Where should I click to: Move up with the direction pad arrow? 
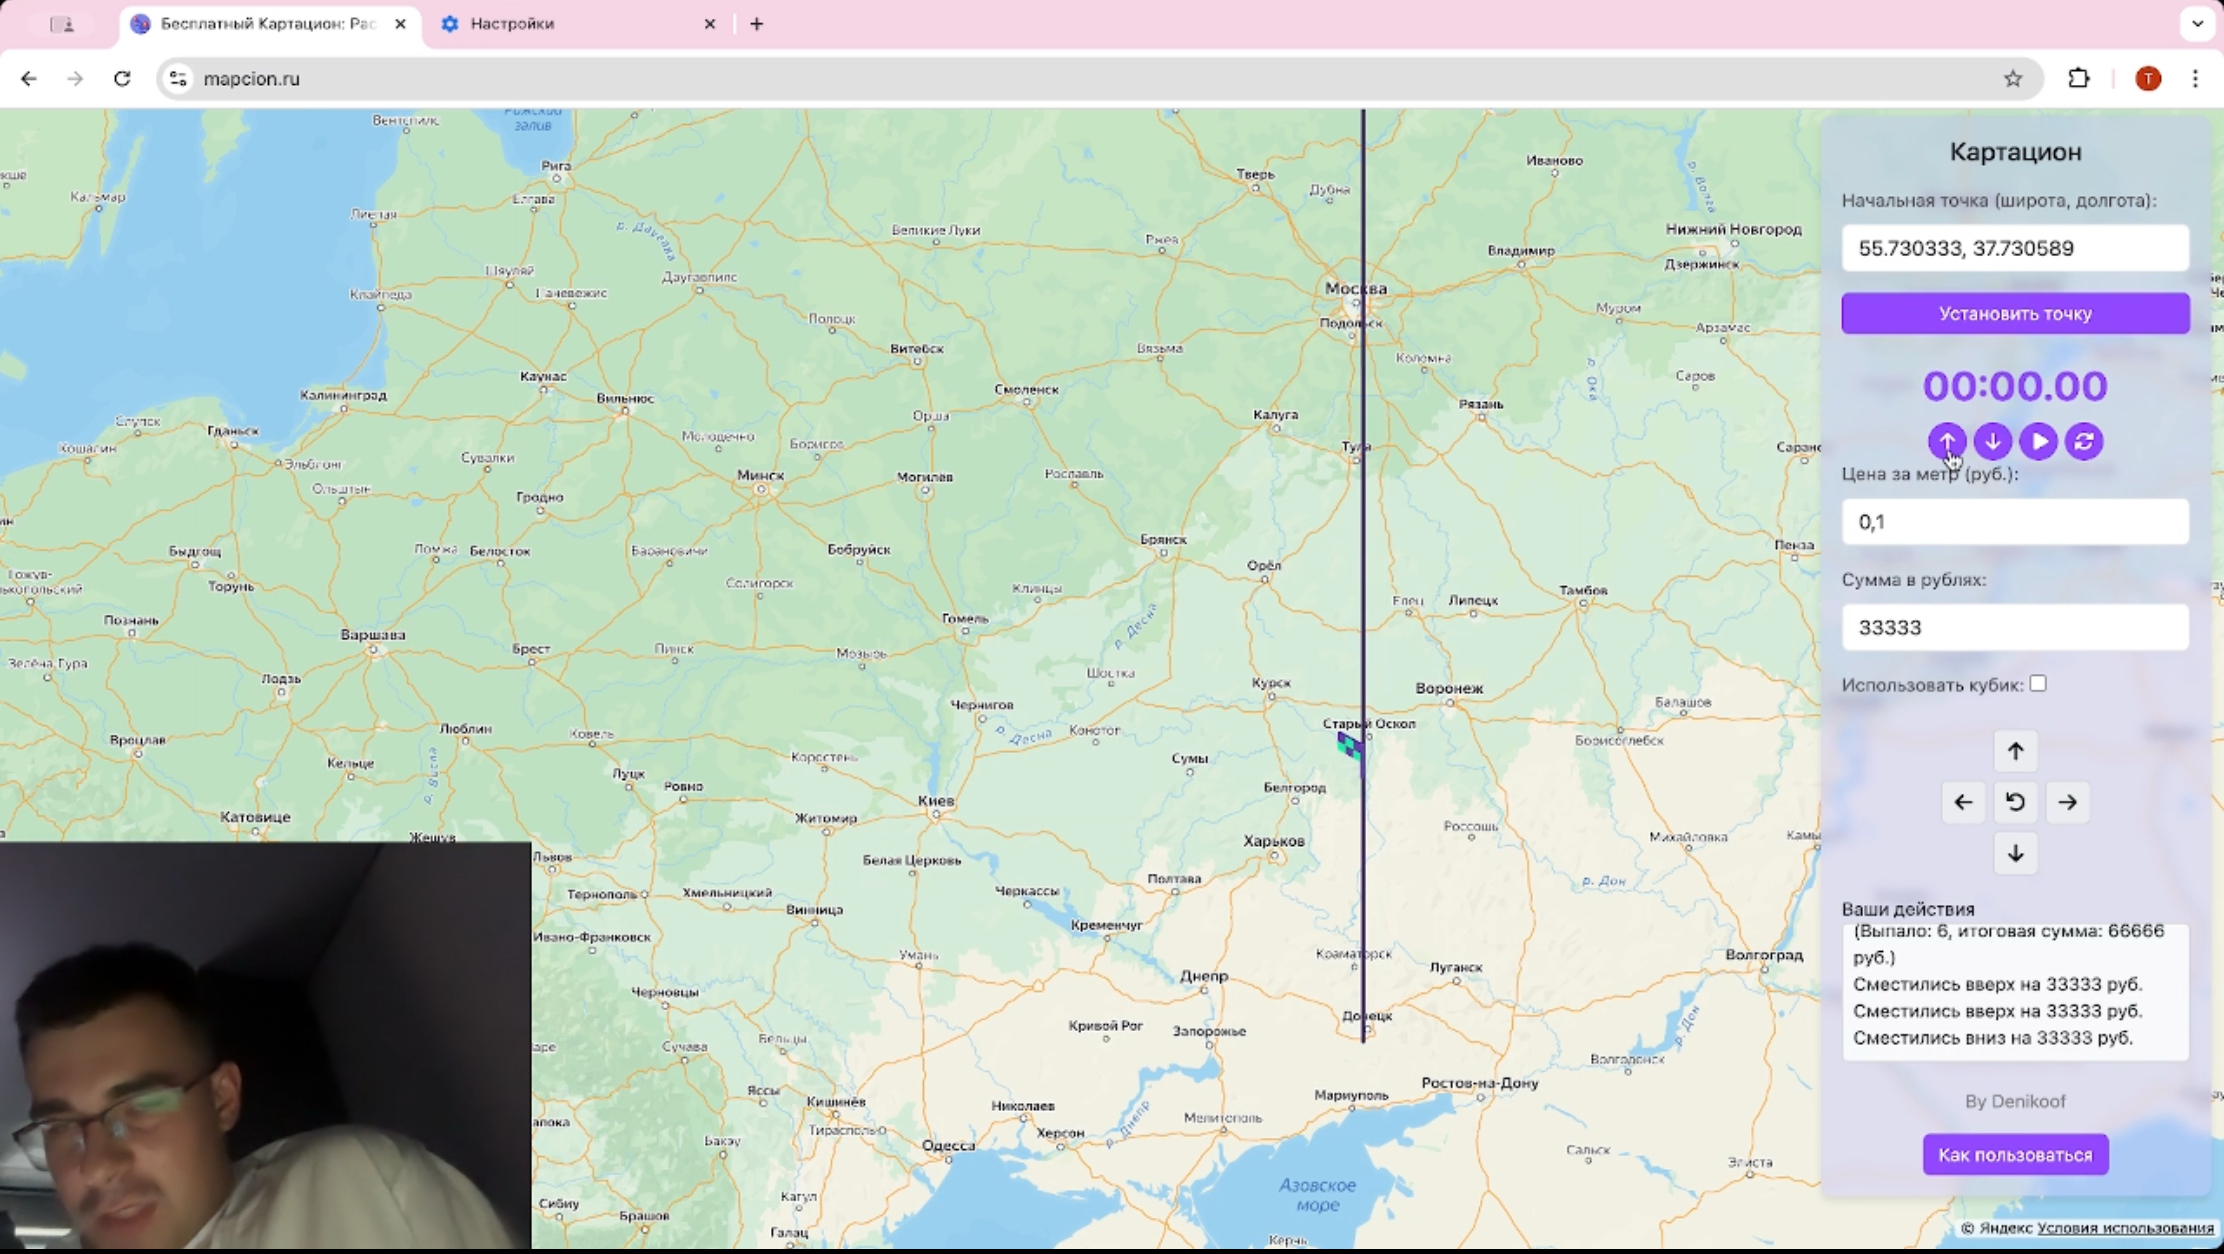[2015, 751]
